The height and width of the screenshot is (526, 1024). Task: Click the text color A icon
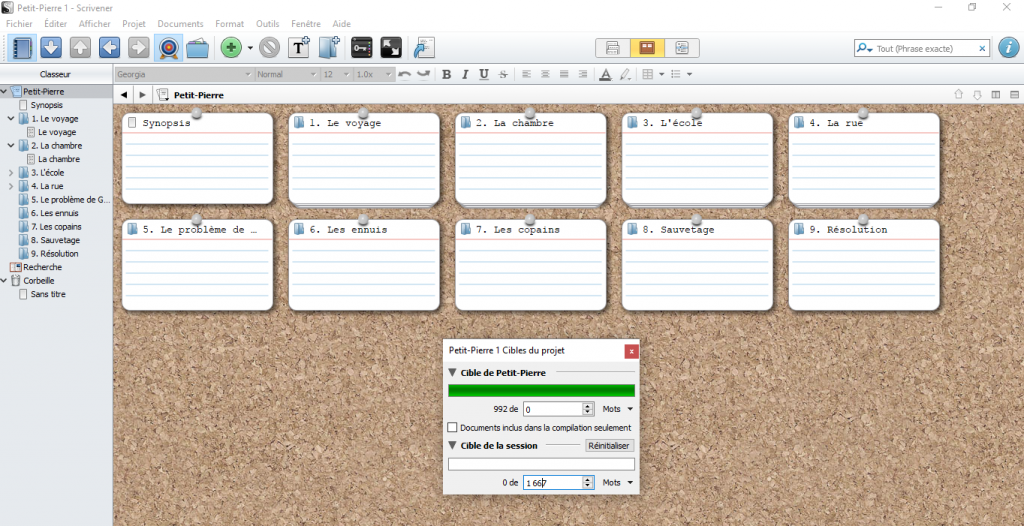pyautogui.click(x=605, y=74)
